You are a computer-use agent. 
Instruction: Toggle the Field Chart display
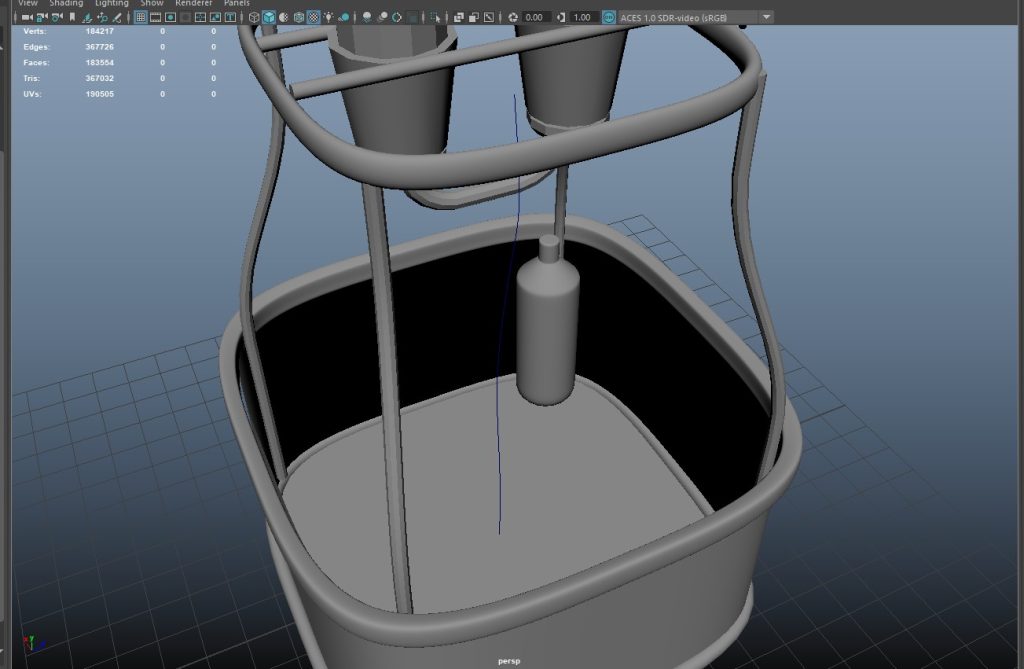pyautogui.click(x=200, y=18)
